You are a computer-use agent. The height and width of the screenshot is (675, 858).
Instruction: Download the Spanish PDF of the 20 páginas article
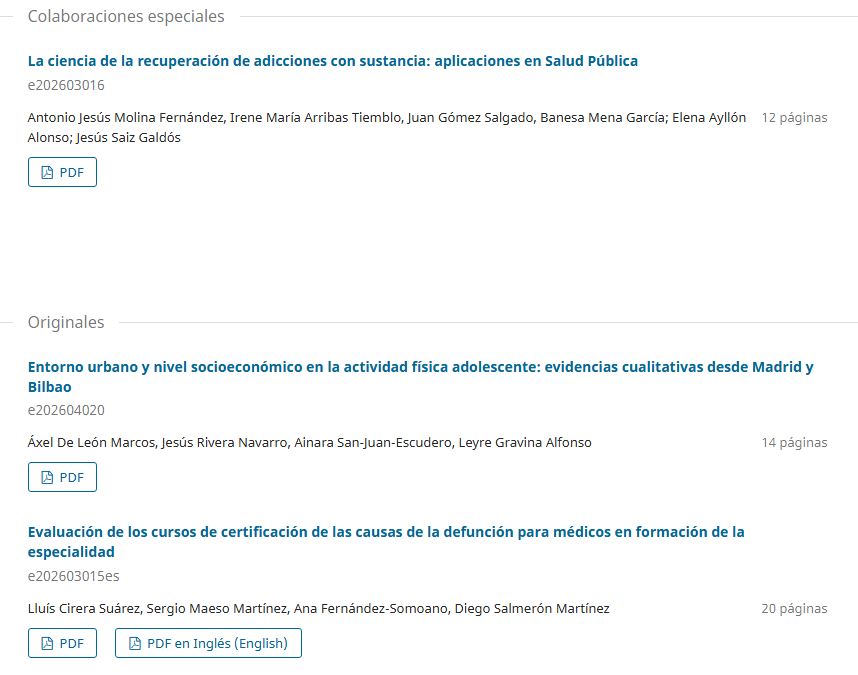(x=62, y=643)
